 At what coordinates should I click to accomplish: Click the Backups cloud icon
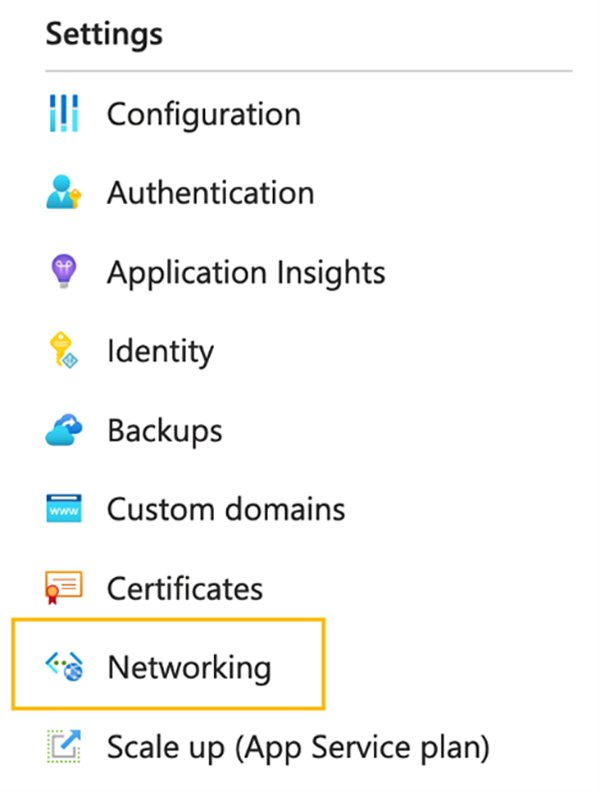coord(63,431)
